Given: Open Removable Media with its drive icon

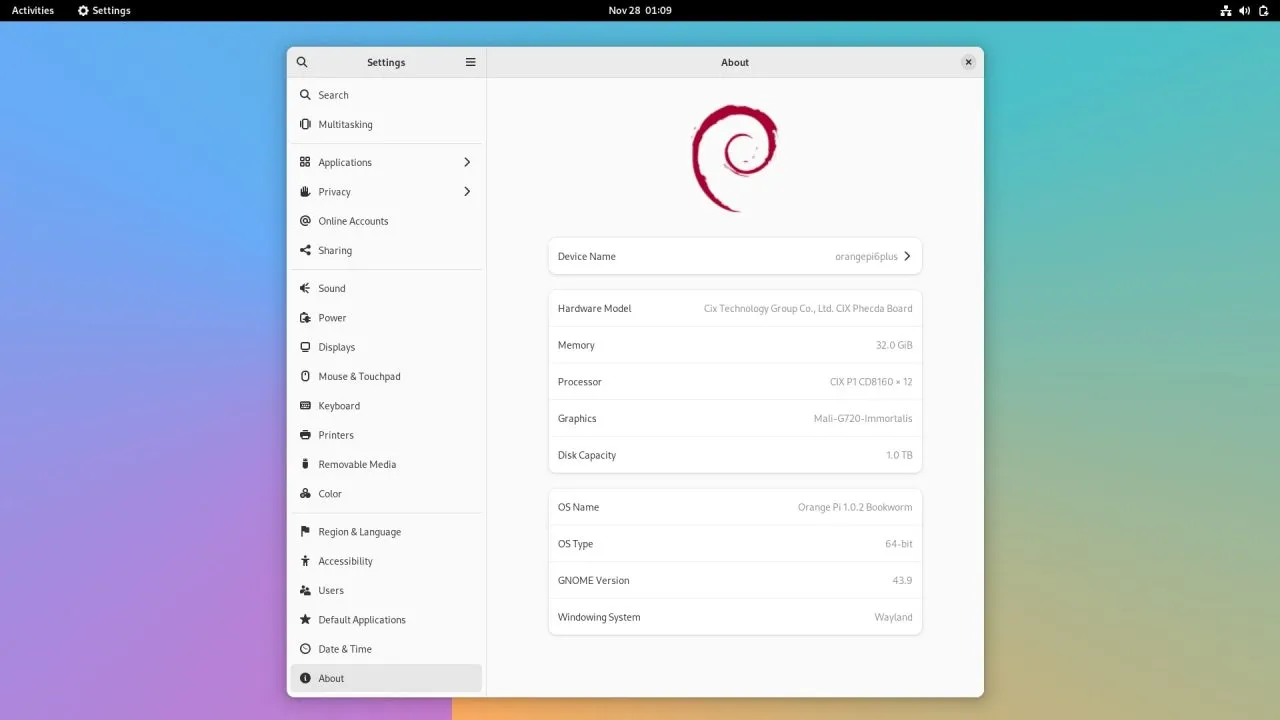Looking at the screenshot, I should click(x=305, y=464).
